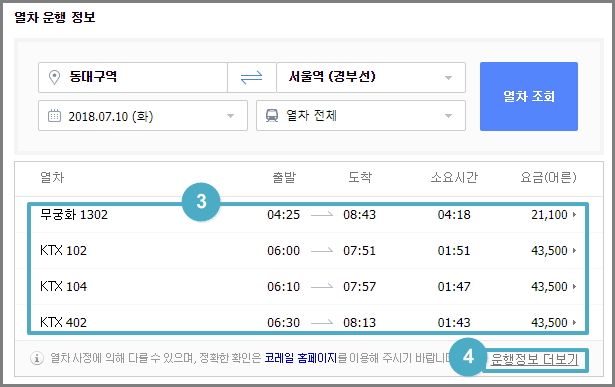Click the 43,500 fare for KTX 402

[x=549, y=322]
